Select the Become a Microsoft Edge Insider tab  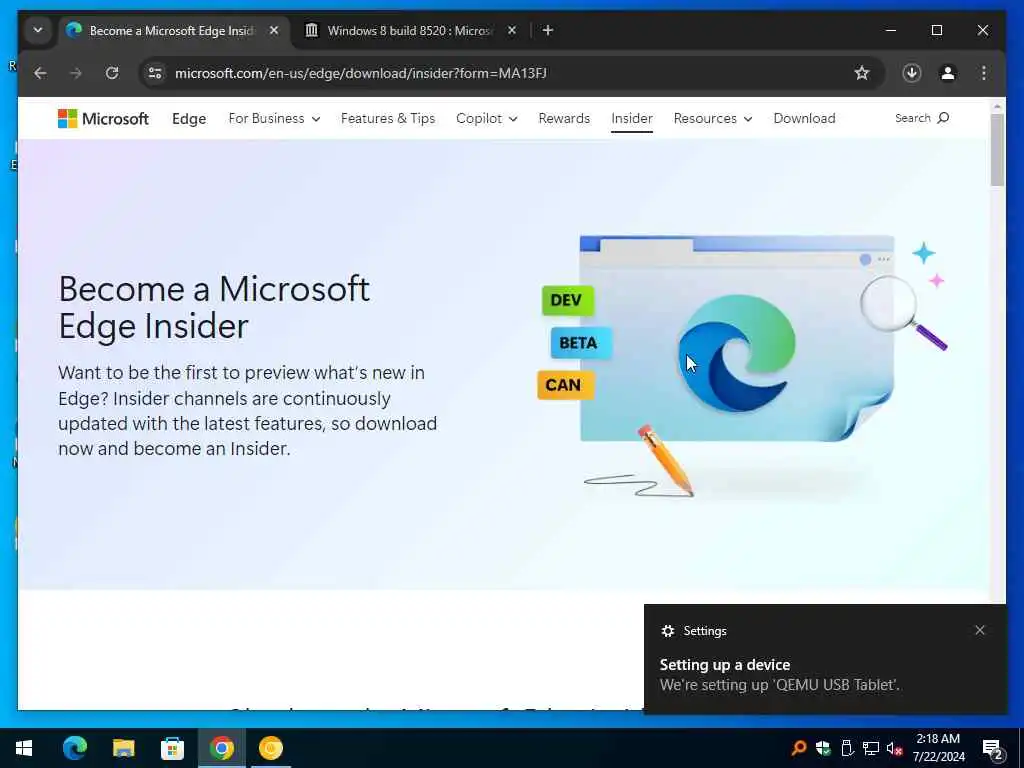point(173,31)
